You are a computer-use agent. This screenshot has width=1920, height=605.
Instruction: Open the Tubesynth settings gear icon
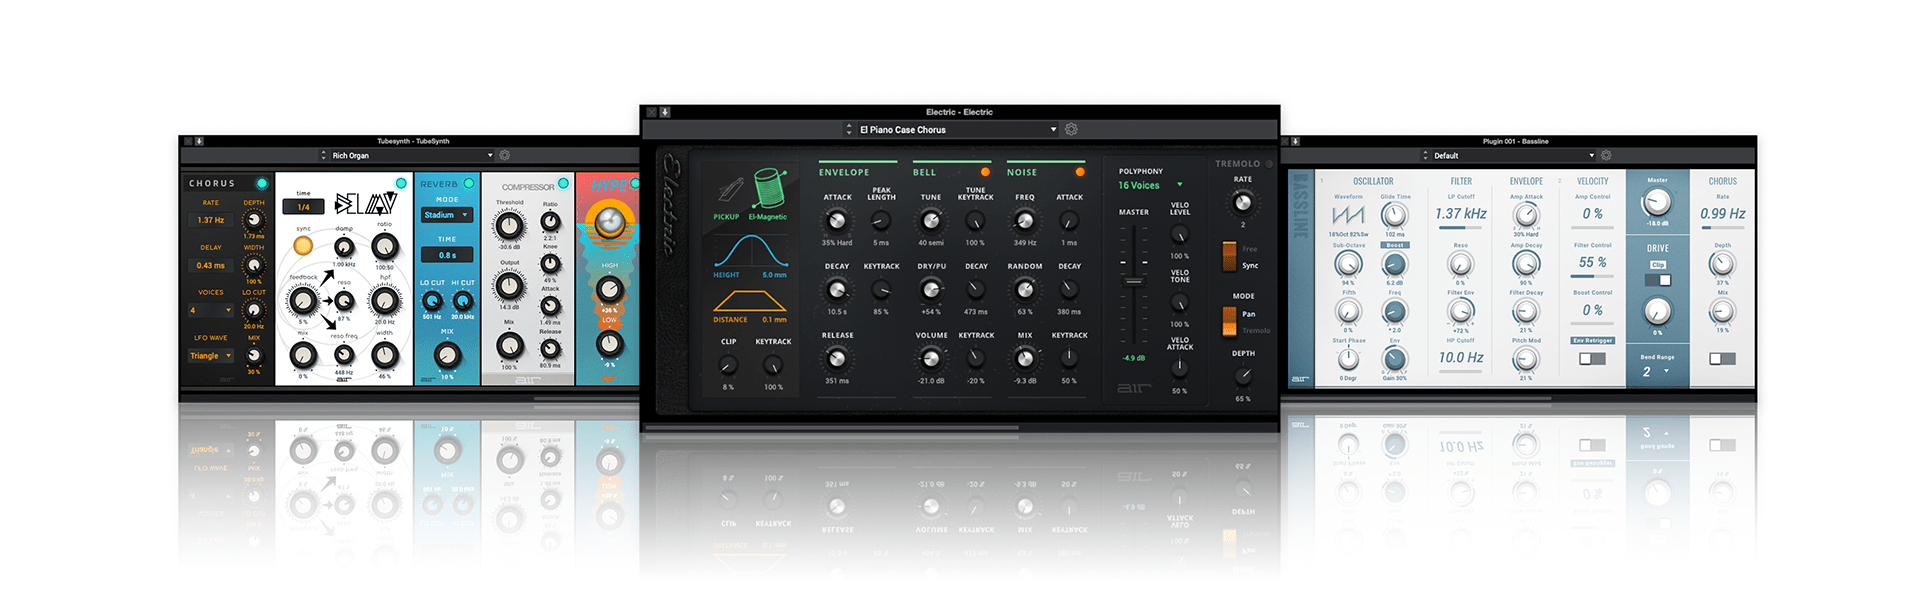point(505,156)
